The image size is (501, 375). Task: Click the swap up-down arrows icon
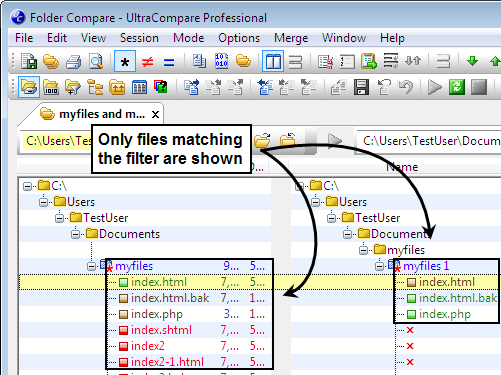pyautogui.click(x=413, y=61)
